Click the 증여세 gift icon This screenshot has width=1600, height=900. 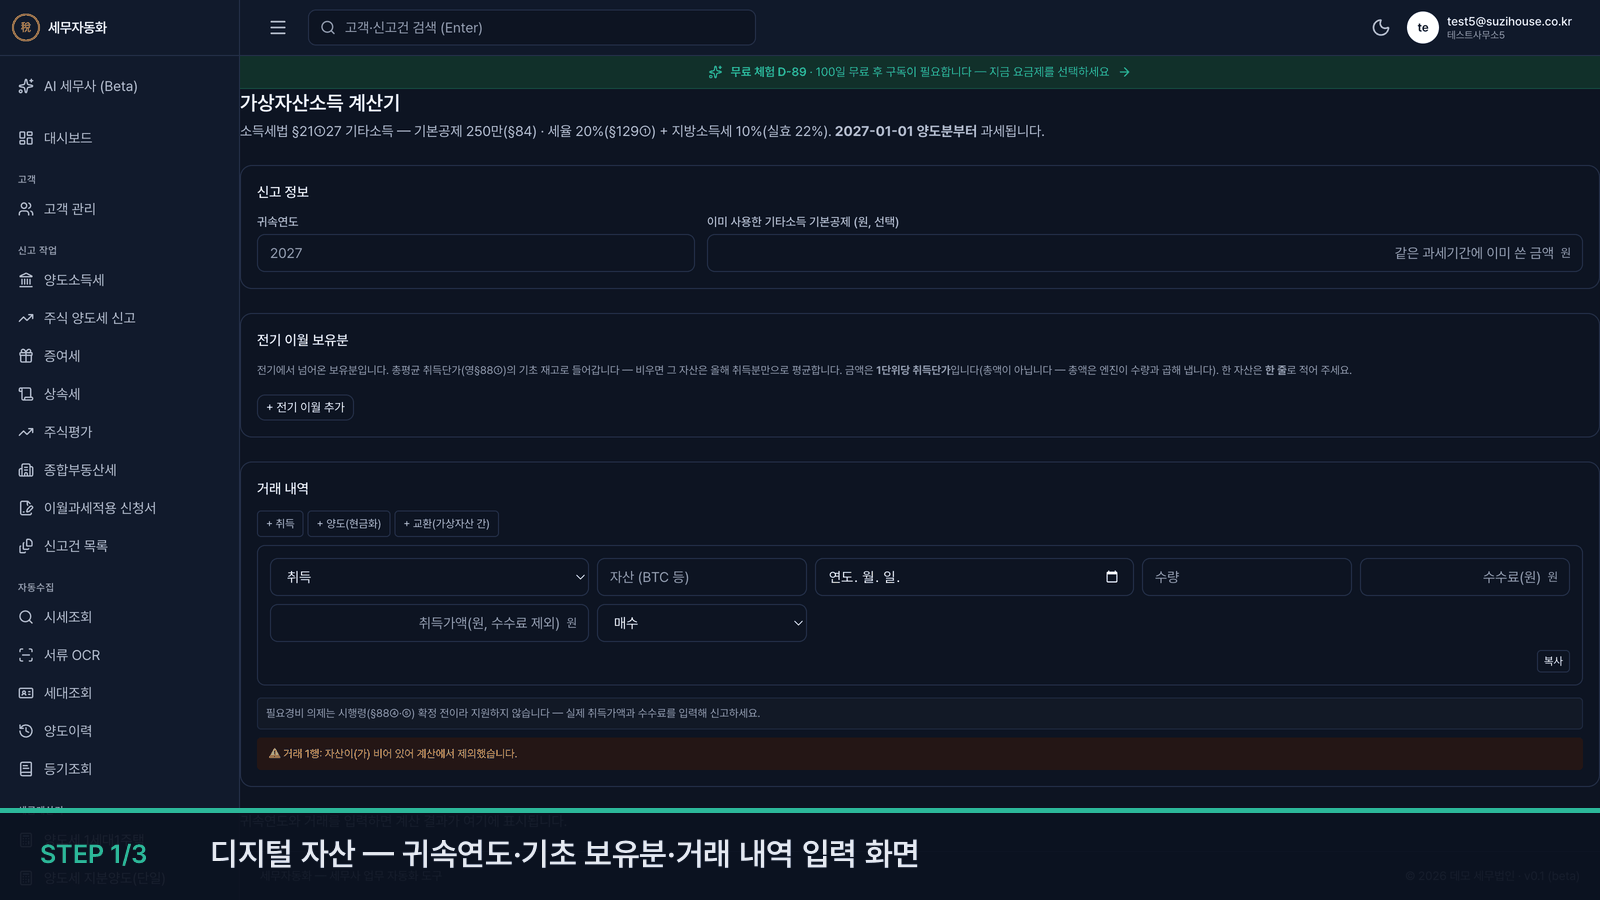(x=26, y=356)
